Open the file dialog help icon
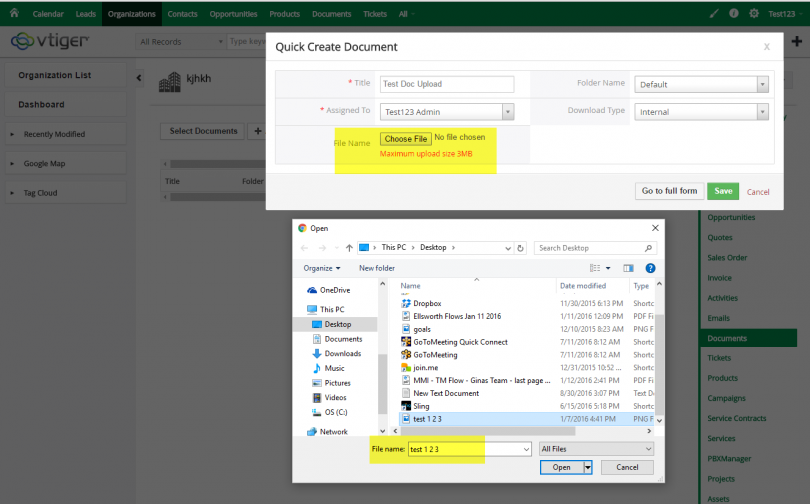 [x=650, y=268]
